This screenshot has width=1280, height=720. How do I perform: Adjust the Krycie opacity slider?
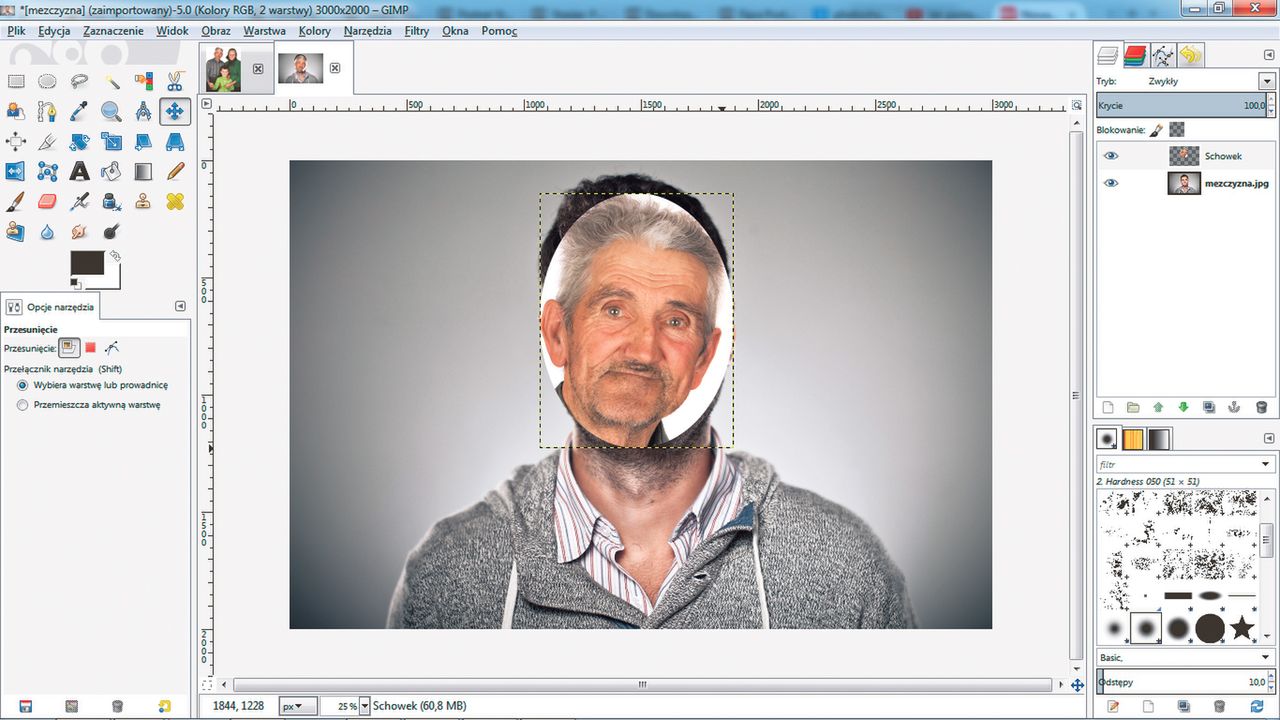pyautogui.click(x=1185, y=105)
